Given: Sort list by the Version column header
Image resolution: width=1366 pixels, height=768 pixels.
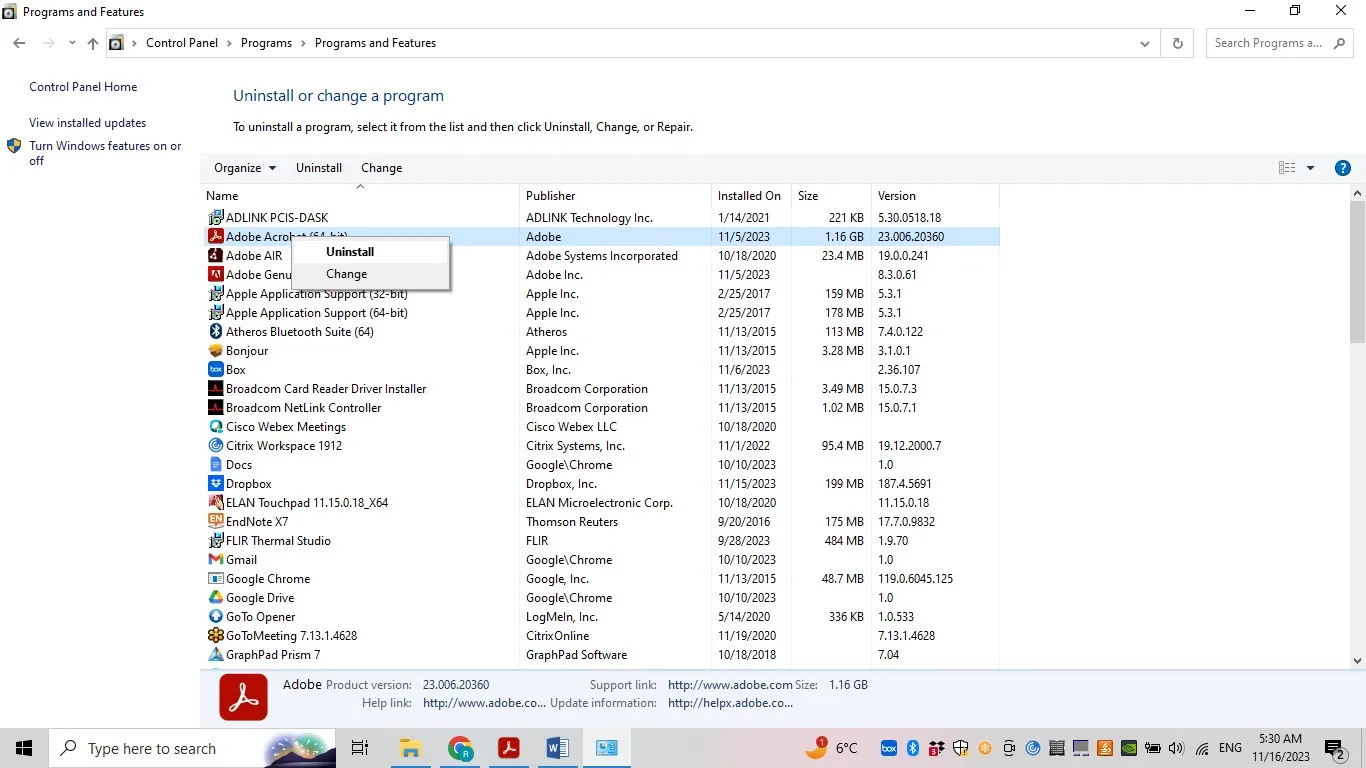Looking at the screenshot, I should pos(935,196).
